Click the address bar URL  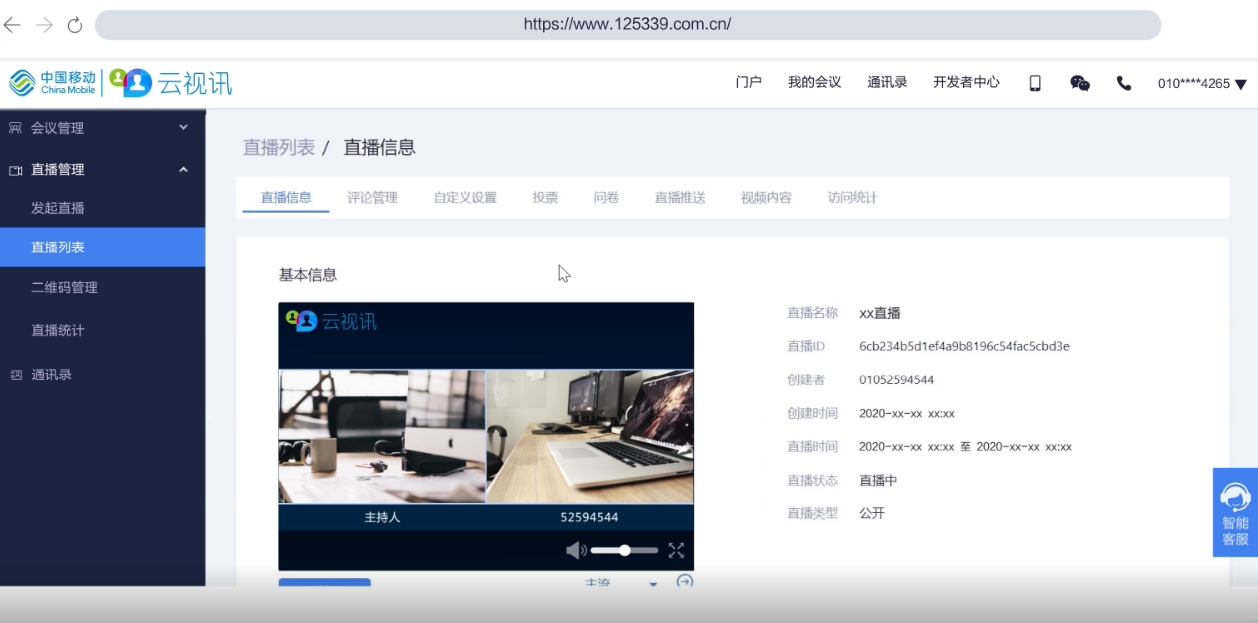point(628,25)
